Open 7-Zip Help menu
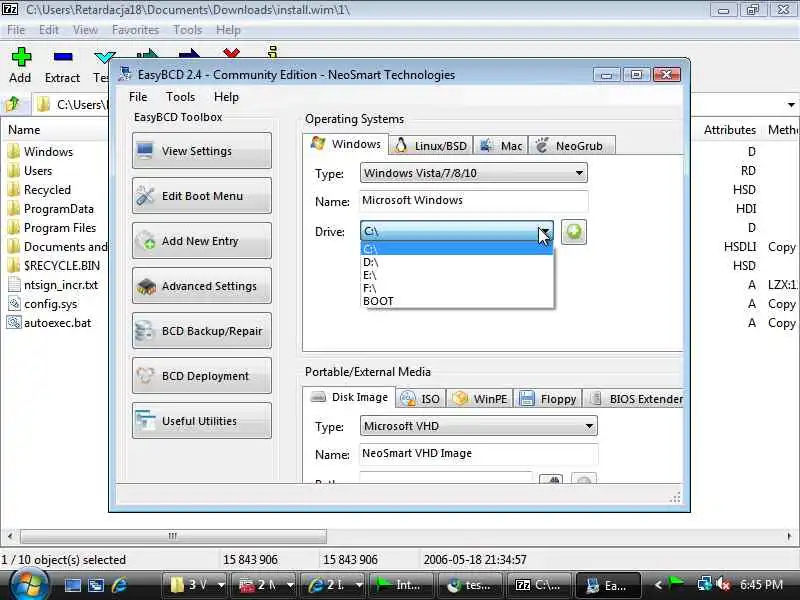800x600 pixels. click(228, 30)
